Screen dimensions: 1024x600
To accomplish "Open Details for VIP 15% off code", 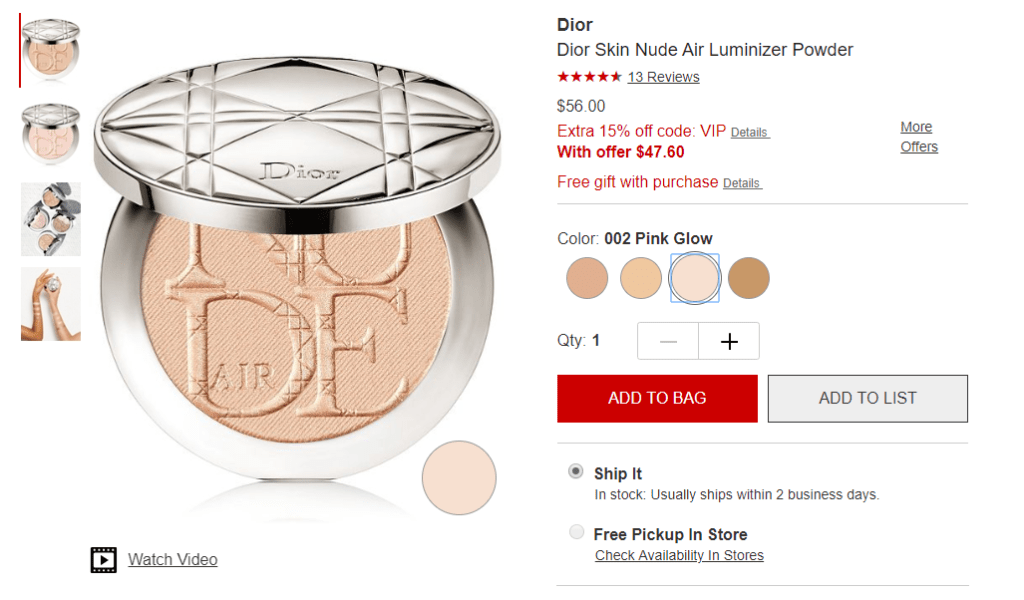I will (750, 133).
